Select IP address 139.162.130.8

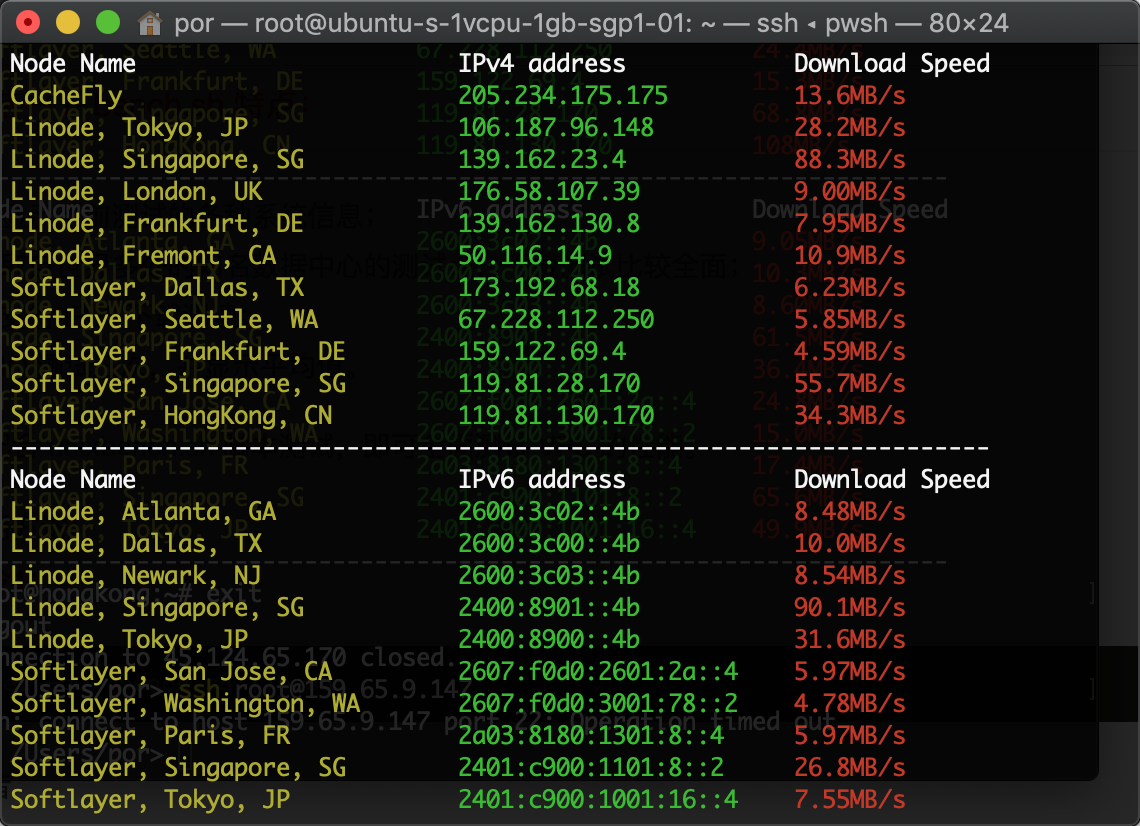[549, 224]
